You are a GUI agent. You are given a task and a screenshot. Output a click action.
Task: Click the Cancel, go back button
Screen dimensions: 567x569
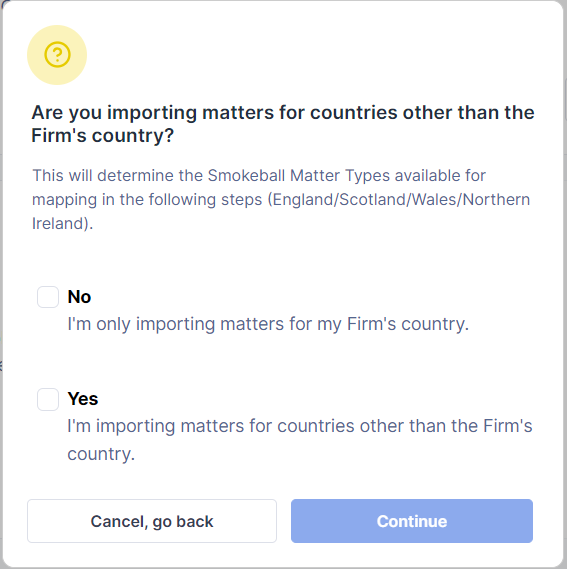[x=152, y=521]
